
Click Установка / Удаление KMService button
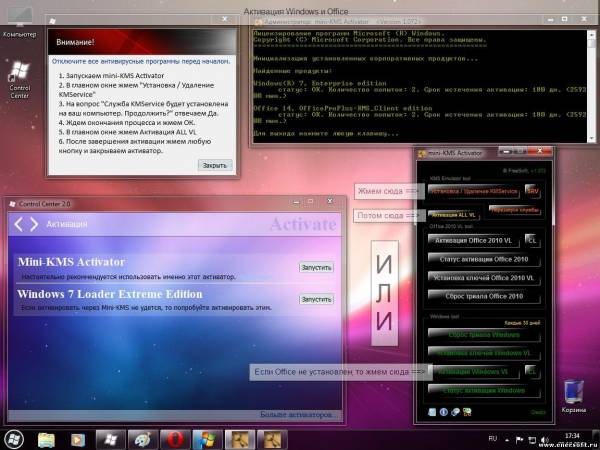click(x=473, y=191)
